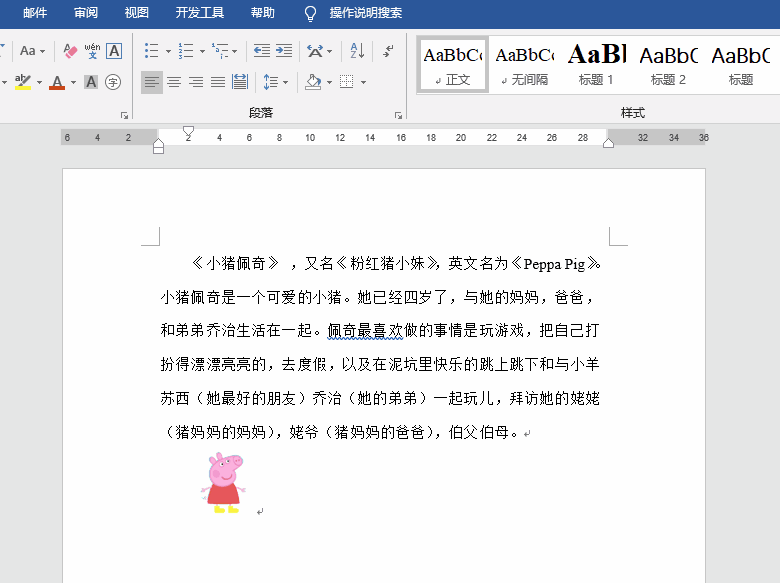This screenshot has height=583, width=780.
Task: Clear all formatting with eraser icon
Action: tap(70, 51)
